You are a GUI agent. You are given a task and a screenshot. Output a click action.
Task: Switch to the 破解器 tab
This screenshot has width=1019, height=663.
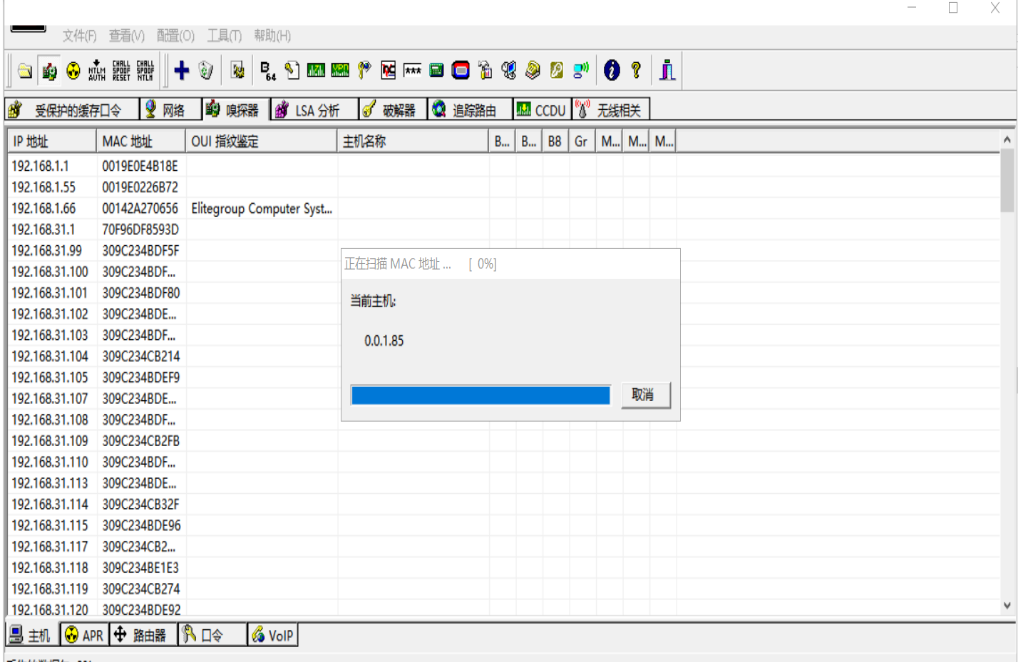point(392,110)
